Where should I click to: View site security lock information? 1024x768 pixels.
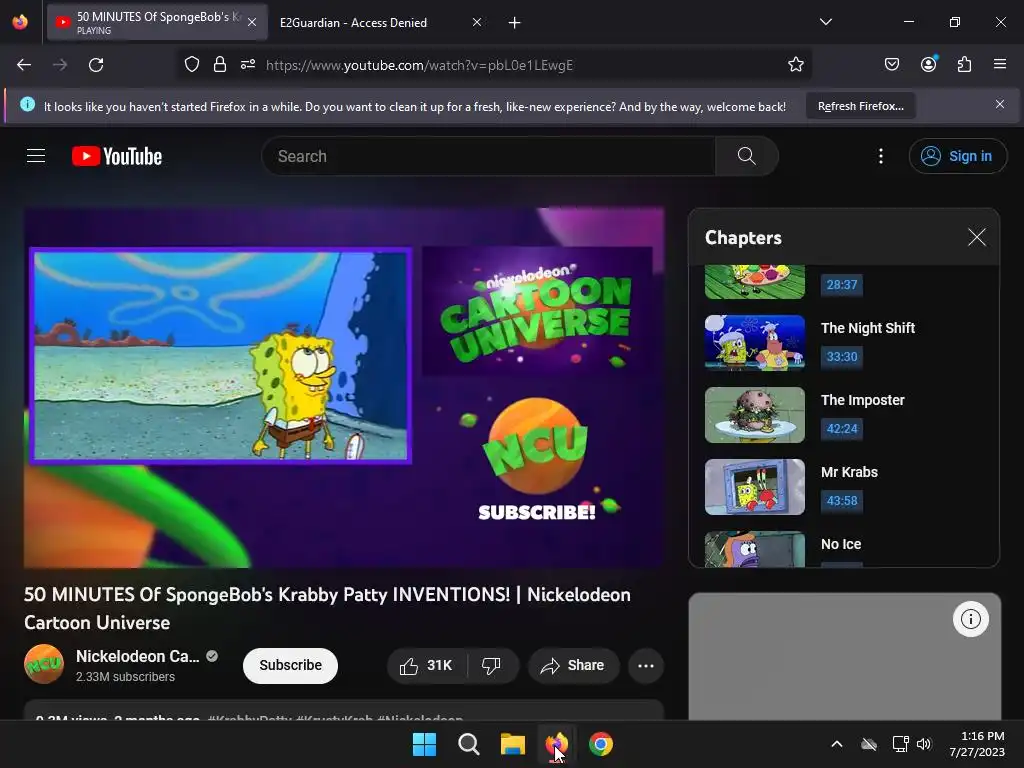coord(220,65)
